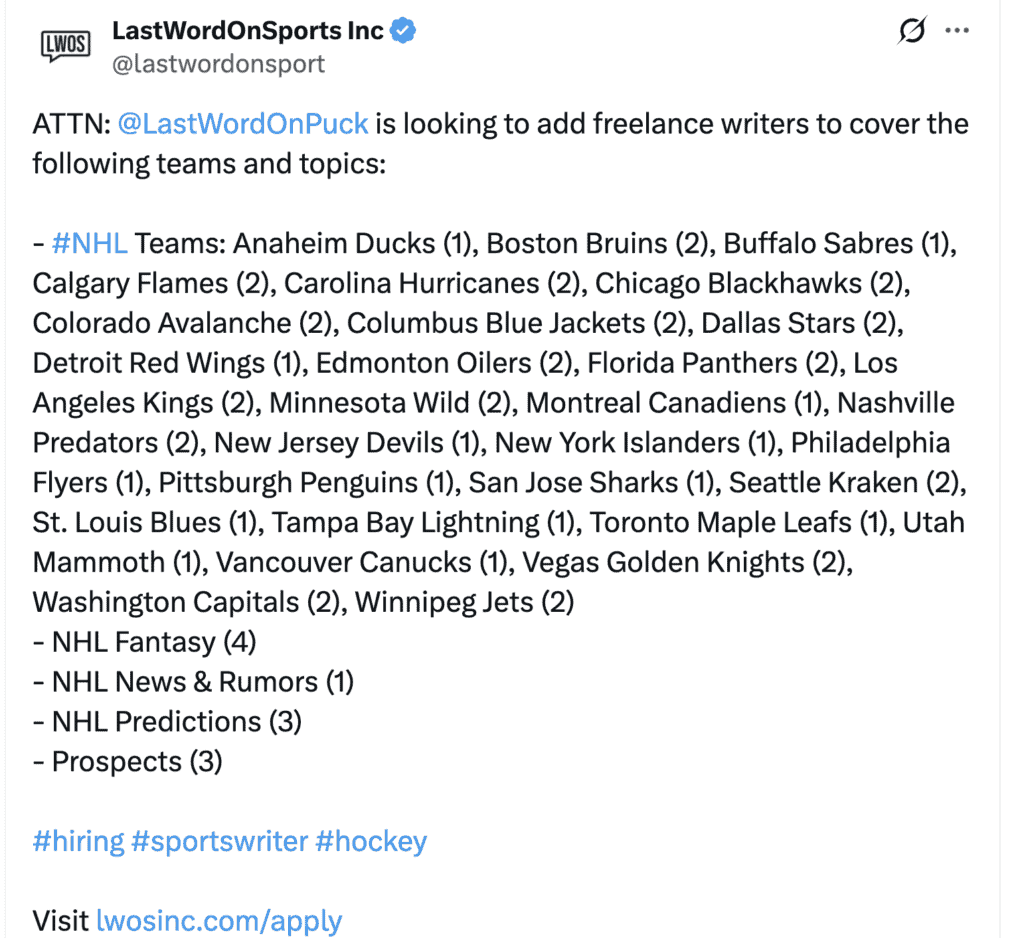Open the #hockey hashtag
This screenshot has height=938, width=1024.
click(371, 841)
